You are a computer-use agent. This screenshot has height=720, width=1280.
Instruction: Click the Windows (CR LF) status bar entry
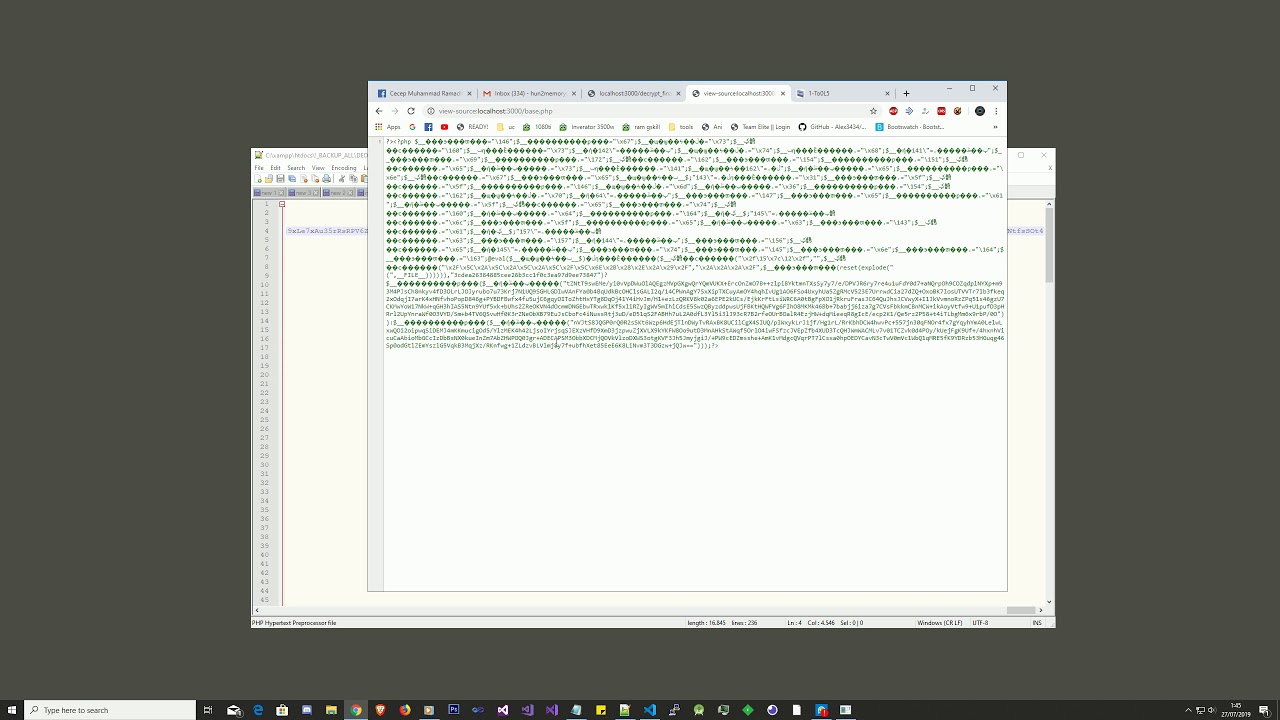(x=940, y=623)
